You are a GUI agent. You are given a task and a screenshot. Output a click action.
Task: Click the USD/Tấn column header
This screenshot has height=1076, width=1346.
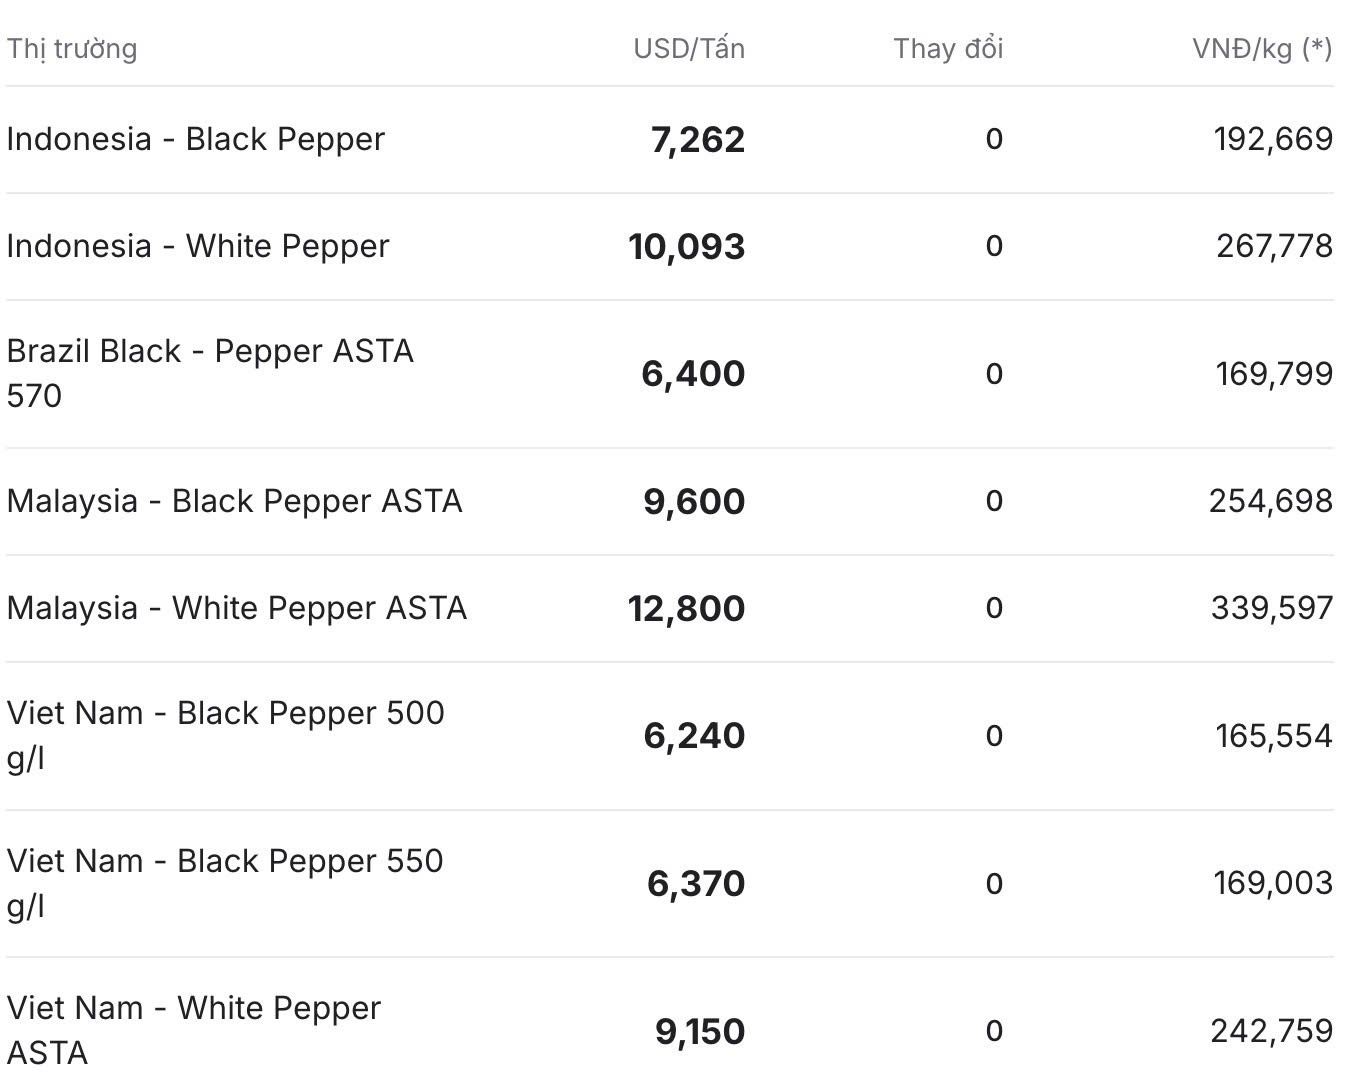coord(689,48)
